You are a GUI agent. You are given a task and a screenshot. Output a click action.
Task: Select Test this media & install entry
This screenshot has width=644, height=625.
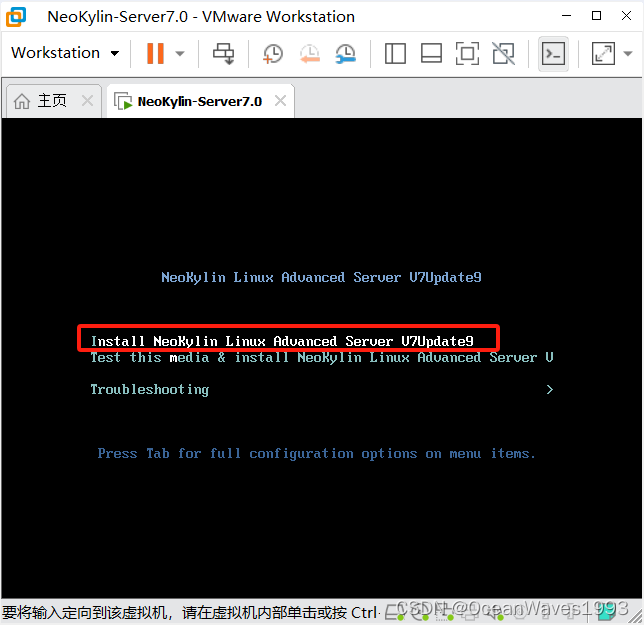[322, 357]
